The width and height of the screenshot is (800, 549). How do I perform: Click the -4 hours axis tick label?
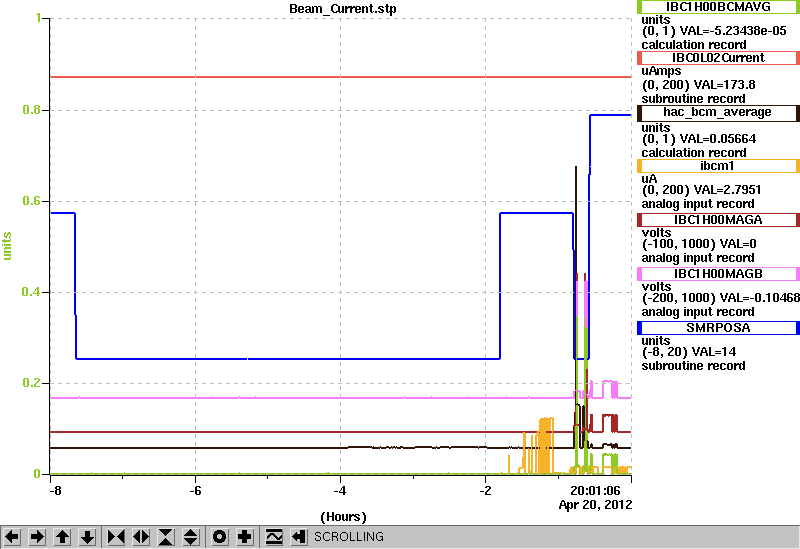click(x=340, y=491)
